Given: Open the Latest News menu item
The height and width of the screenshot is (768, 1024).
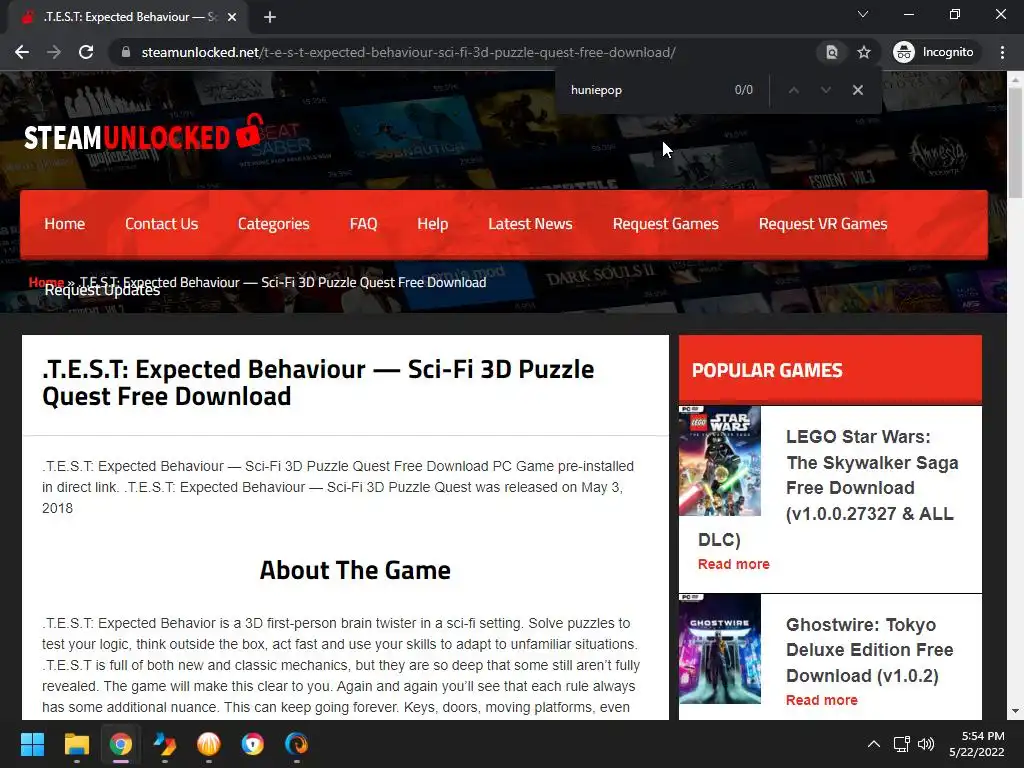Looking at the screenshot, I should tap(530, 224).
